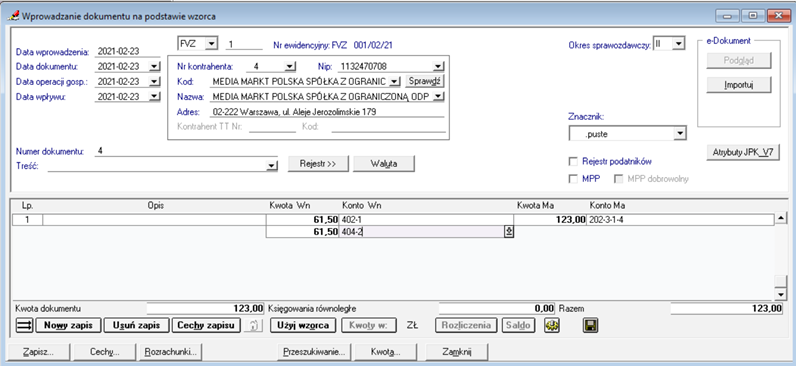This screenshot has width=796, height=366.
Task: Click Użyj wzorca button
Action: [303, 325]
